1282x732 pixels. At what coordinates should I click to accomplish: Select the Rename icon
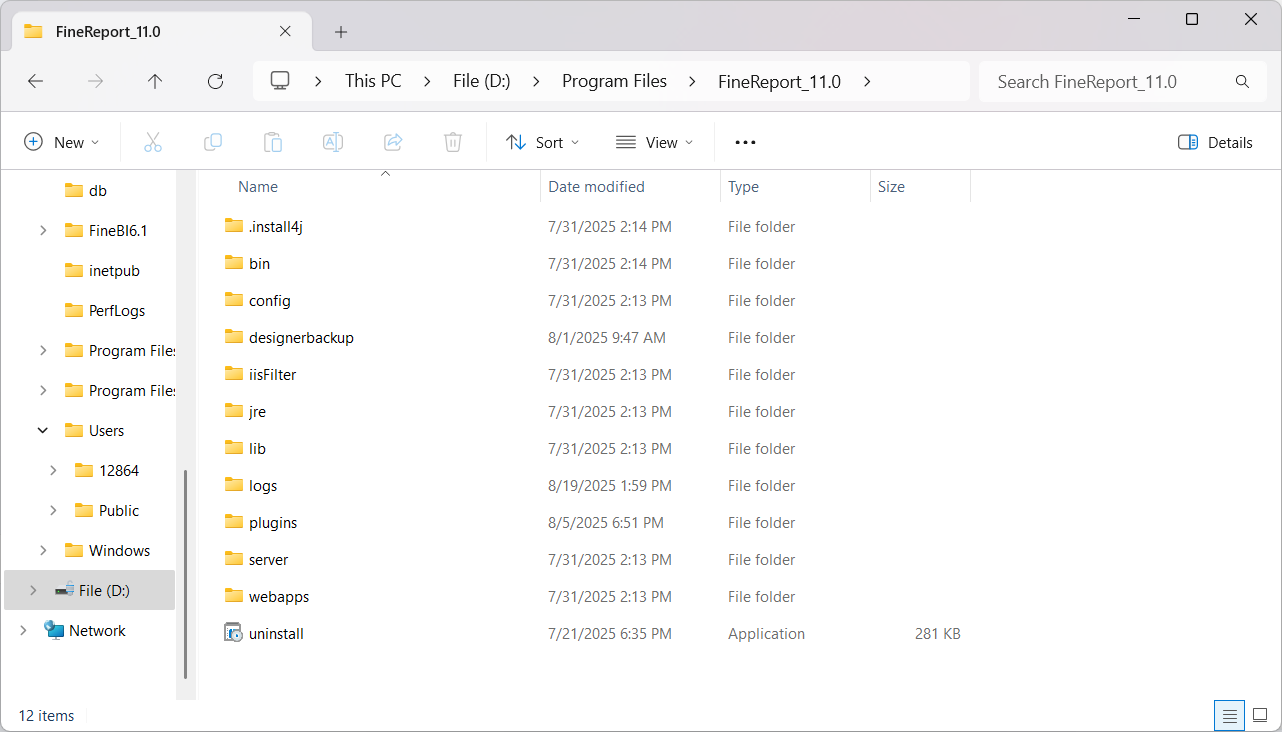(x=332, y=142)
